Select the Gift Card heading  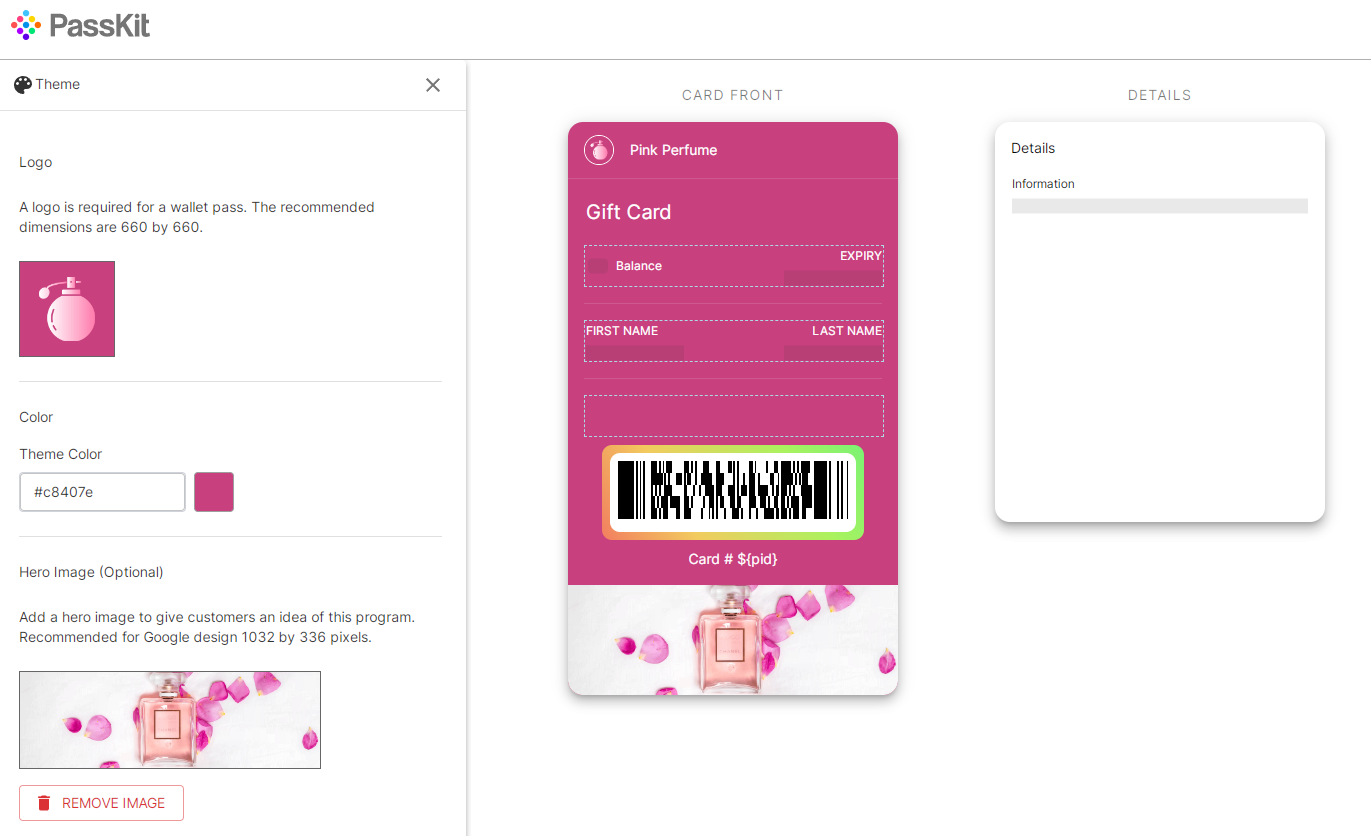point(628,212)
